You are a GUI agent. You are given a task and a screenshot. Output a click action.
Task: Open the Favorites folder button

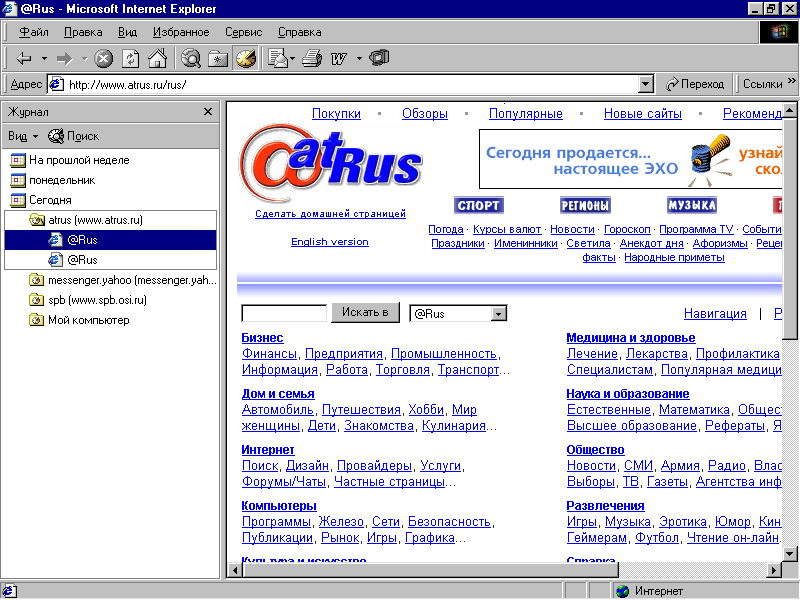[218, 59]
